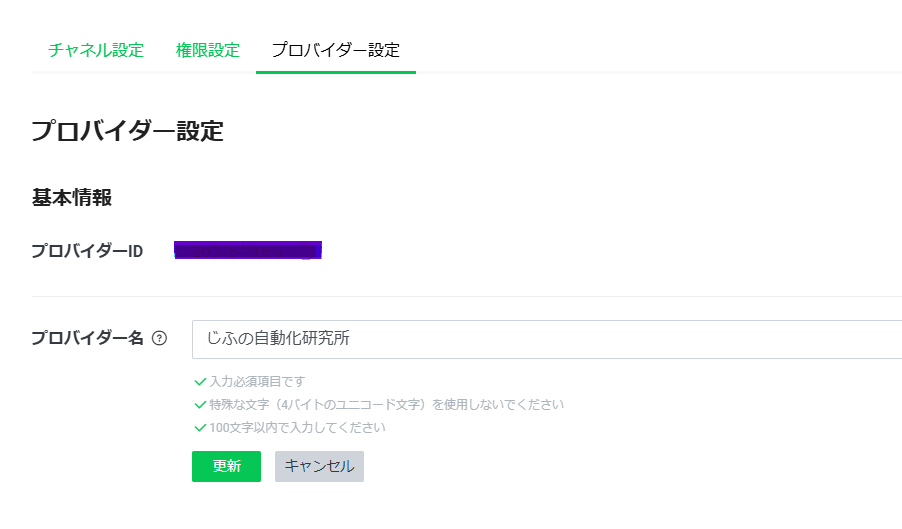Select the プロバイダー設定 tab
902x529 pixels.
coord(335,50)
